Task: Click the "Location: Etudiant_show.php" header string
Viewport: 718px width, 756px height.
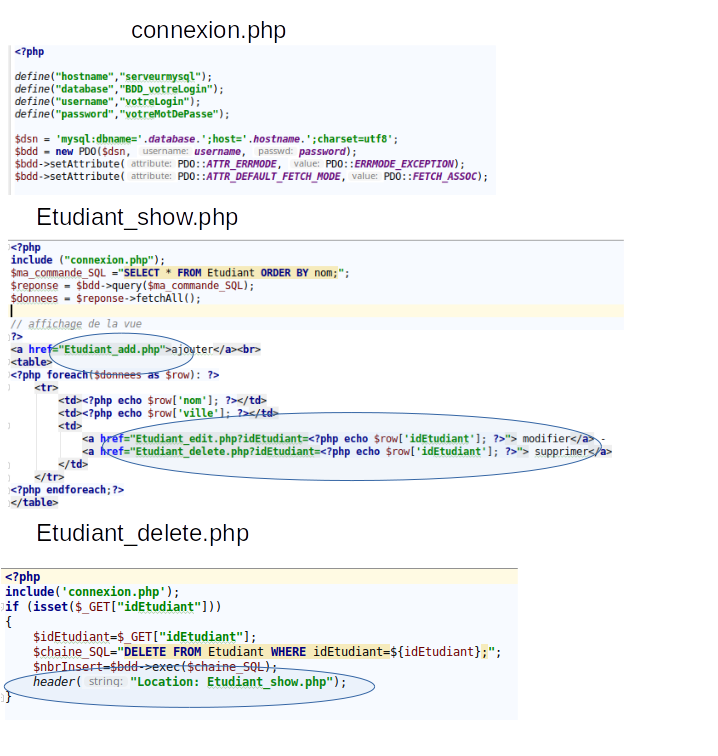Action: point(237,682)
